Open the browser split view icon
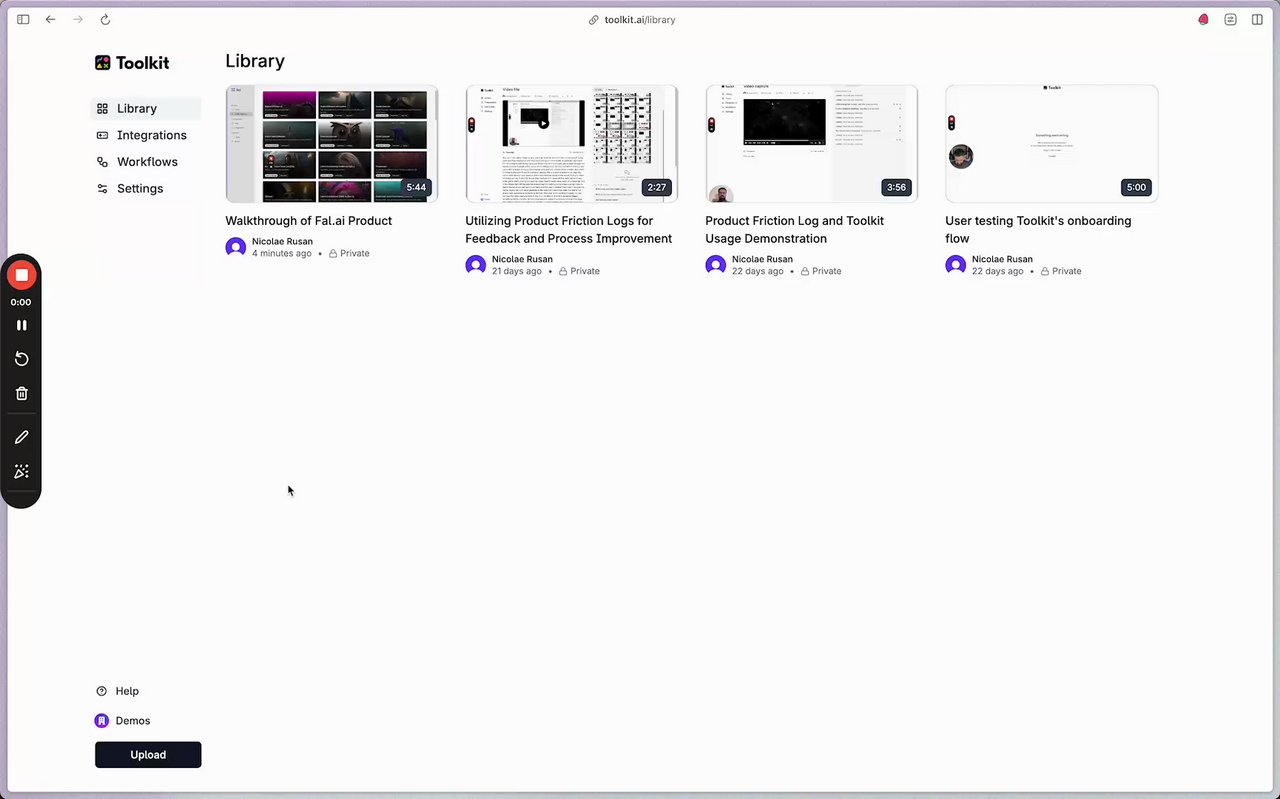This screenshot has width=1280, height=799. [1257, 19]
